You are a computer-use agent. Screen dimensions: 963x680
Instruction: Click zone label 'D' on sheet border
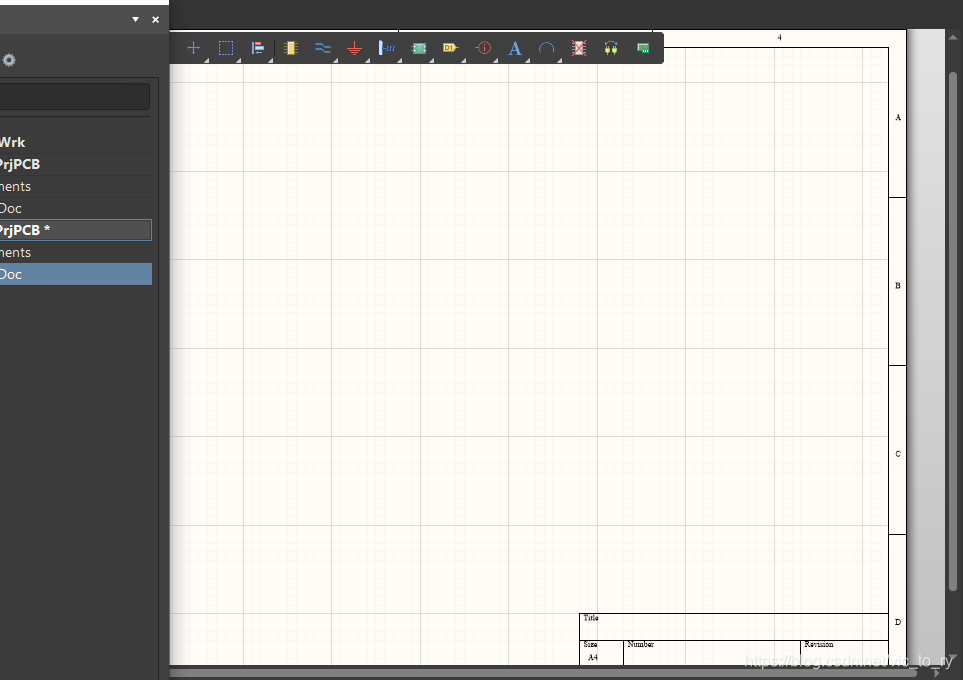tap(898, 622)
